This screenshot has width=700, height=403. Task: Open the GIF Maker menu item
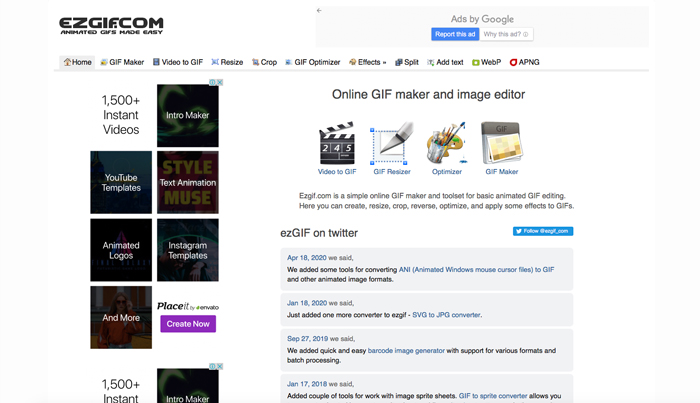[x=122, y=62]
